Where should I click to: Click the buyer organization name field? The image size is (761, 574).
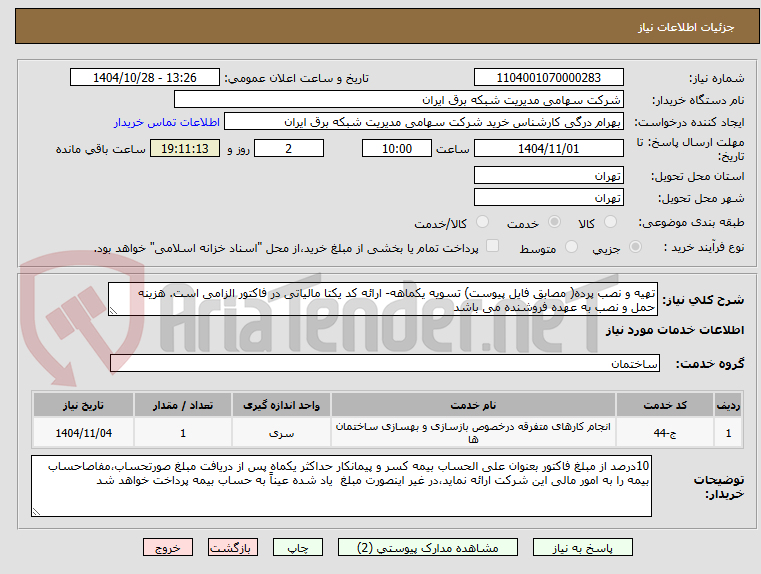pyautogui.click(x=398, y=99)
